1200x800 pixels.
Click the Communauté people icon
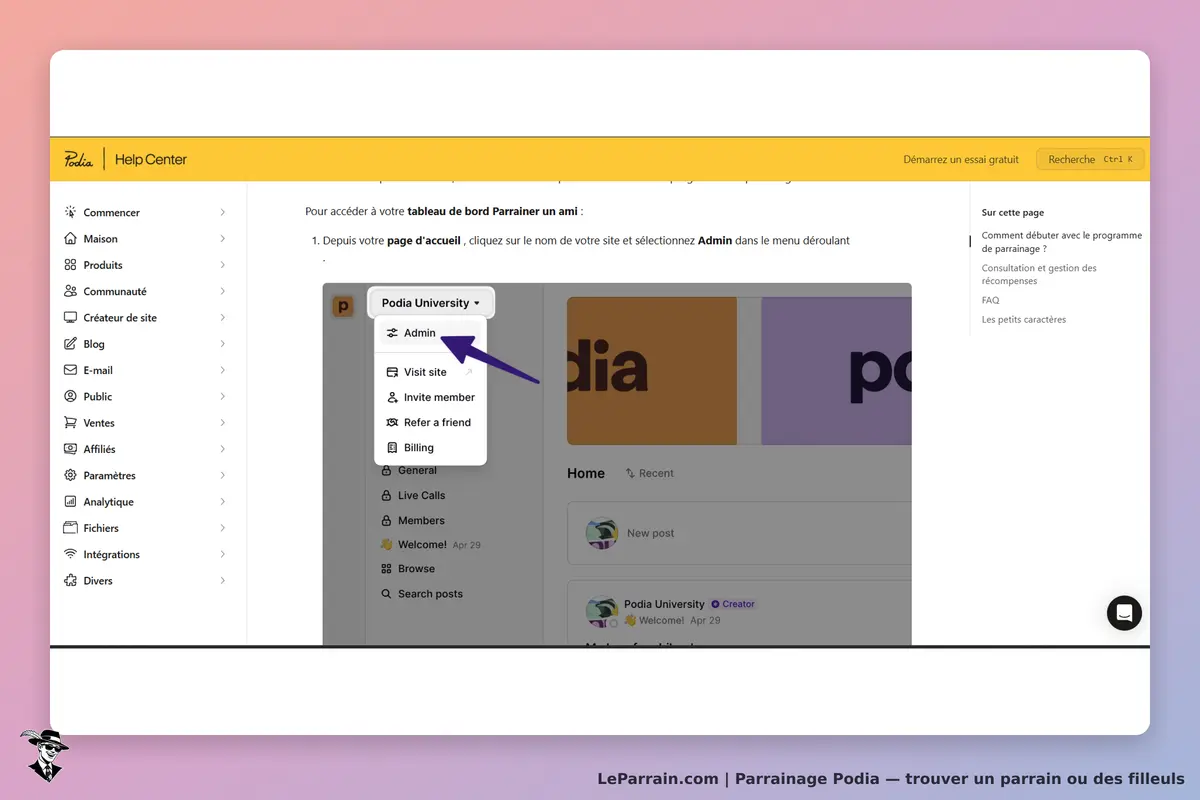point(70,291)
